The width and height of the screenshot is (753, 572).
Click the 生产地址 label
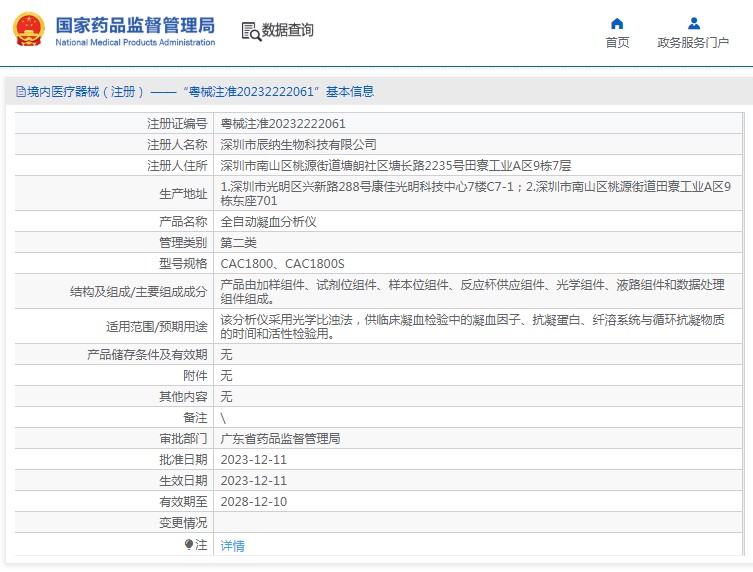click(183, 194)
